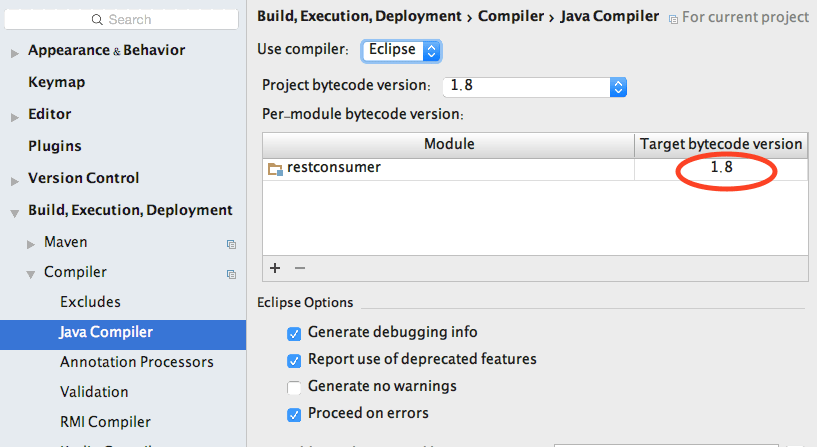Click the For current project icon
The height and width of the screenshot is (447, 817).
673,19
